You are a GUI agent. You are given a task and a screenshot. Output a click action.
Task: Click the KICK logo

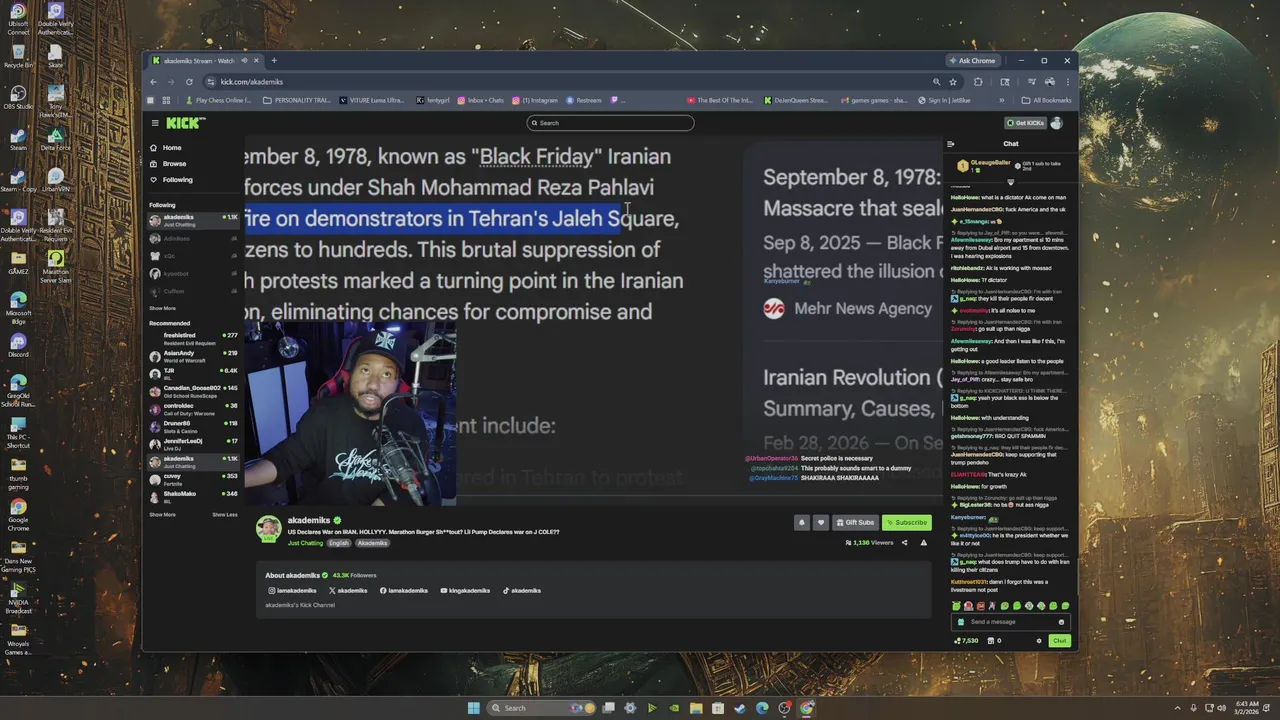click(x=185, y=123)
